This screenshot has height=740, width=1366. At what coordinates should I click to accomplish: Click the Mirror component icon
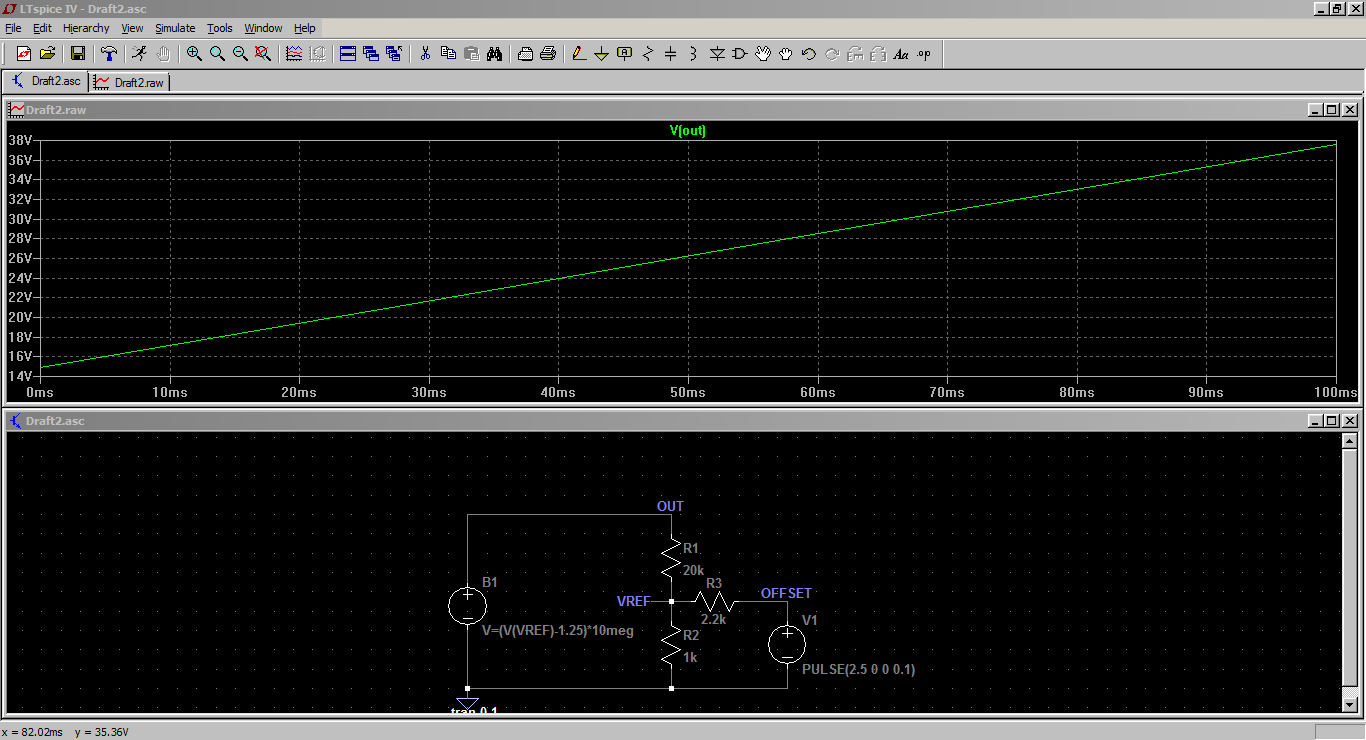point(878,54)
